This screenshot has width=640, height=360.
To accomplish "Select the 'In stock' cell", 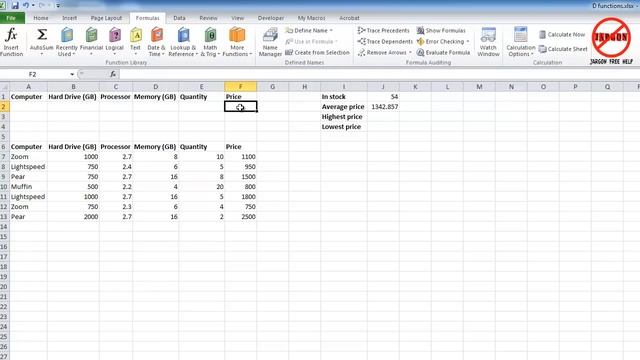I will tap(344, 97).
